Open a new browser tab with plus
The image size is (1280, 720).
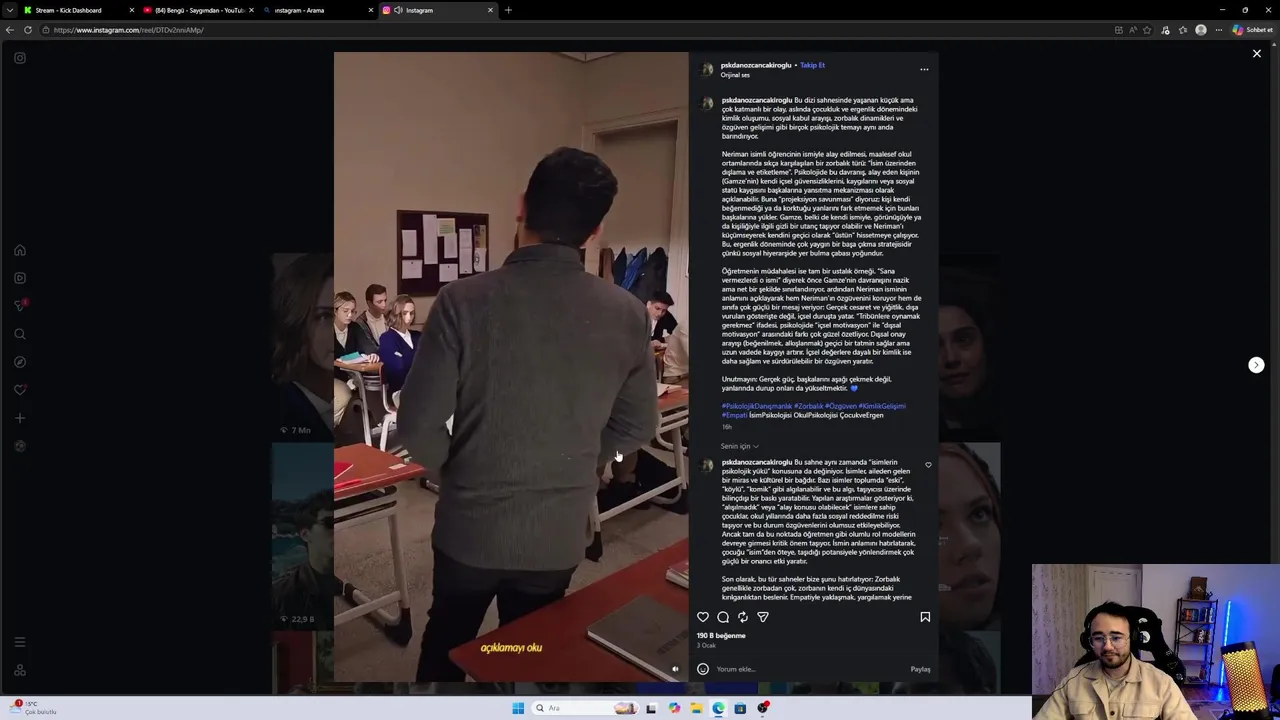[x=508, y=10]
